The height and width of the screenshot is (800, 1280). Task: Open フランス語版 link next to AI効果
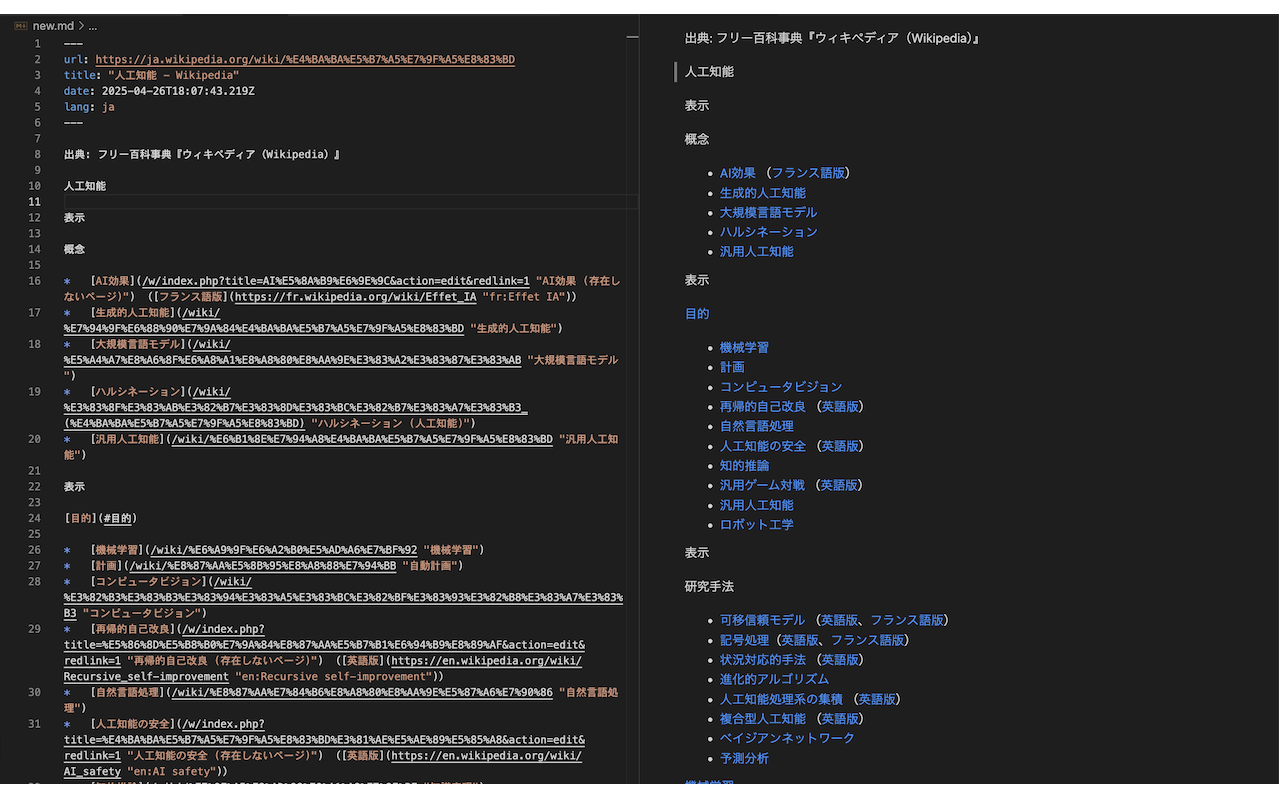(x=807, y=173)
